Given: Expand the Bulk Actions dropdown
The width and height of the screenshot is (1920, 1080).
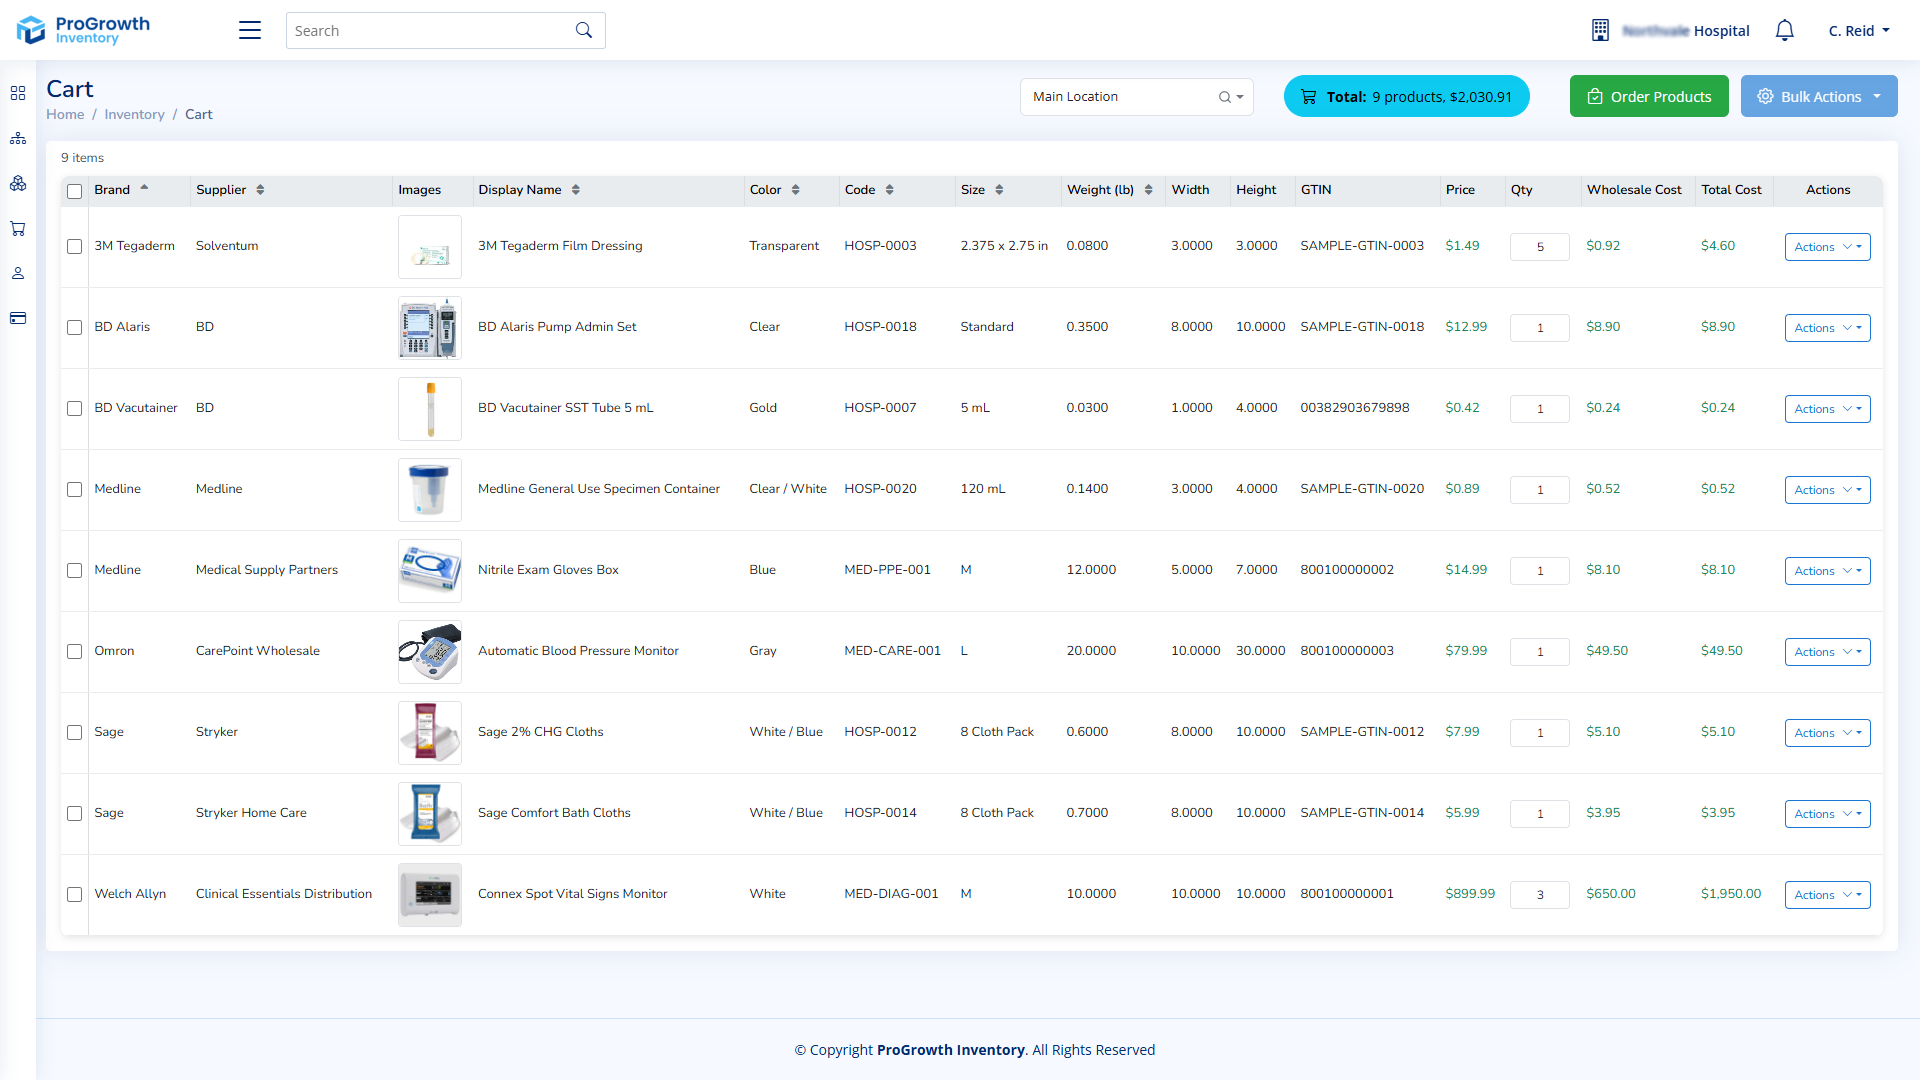Looking at the screenshot, I should [1819, 96].
